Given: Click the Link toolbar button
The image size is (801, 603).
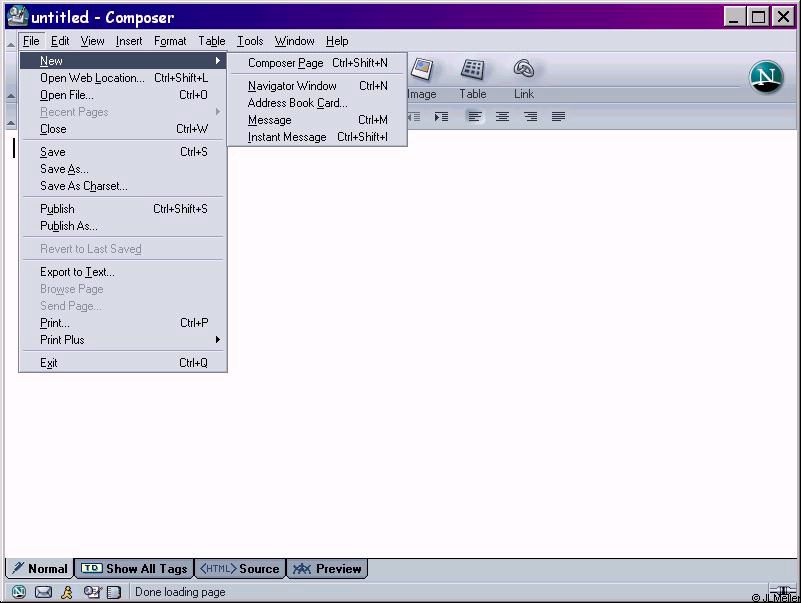Looking at the screenshot, I should [524, 78].
